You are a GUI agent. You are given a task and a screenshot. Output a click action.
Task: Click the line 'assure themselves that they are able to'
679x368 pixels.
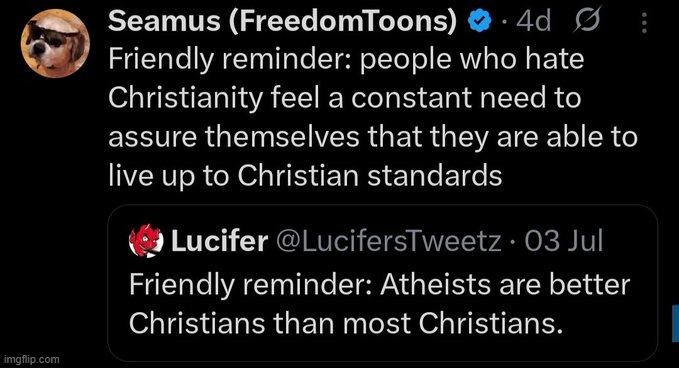373,137
